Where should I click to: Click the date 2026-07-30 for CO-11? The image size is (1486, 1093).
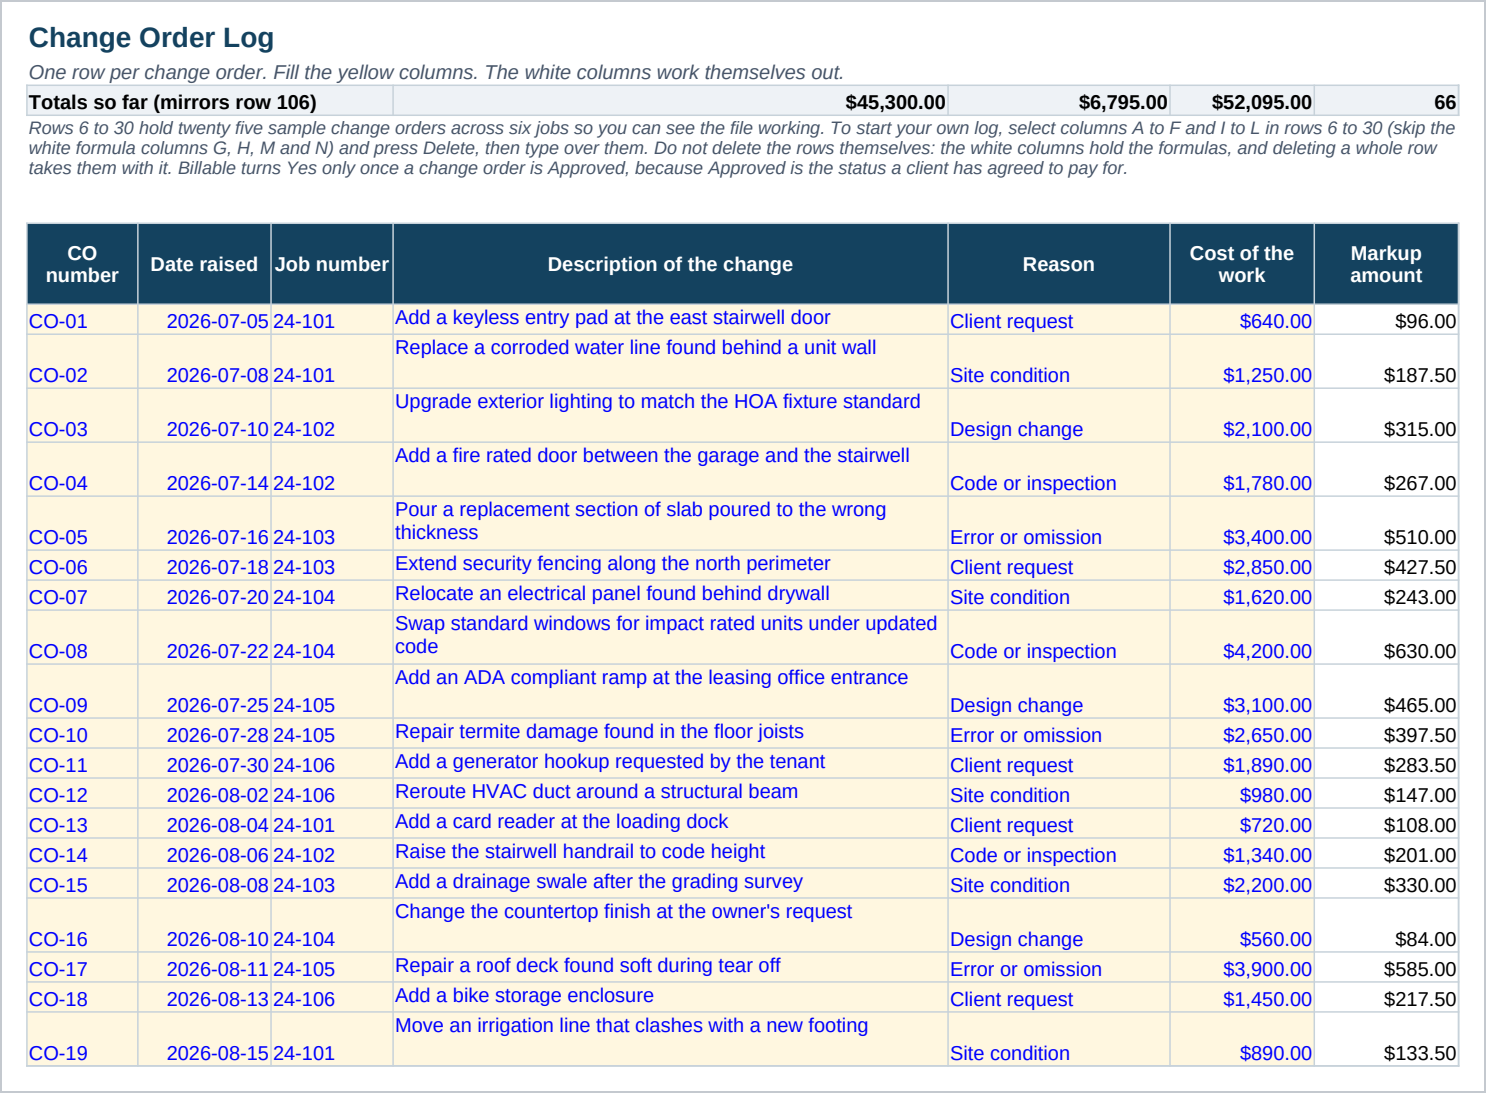pos(204,764)
